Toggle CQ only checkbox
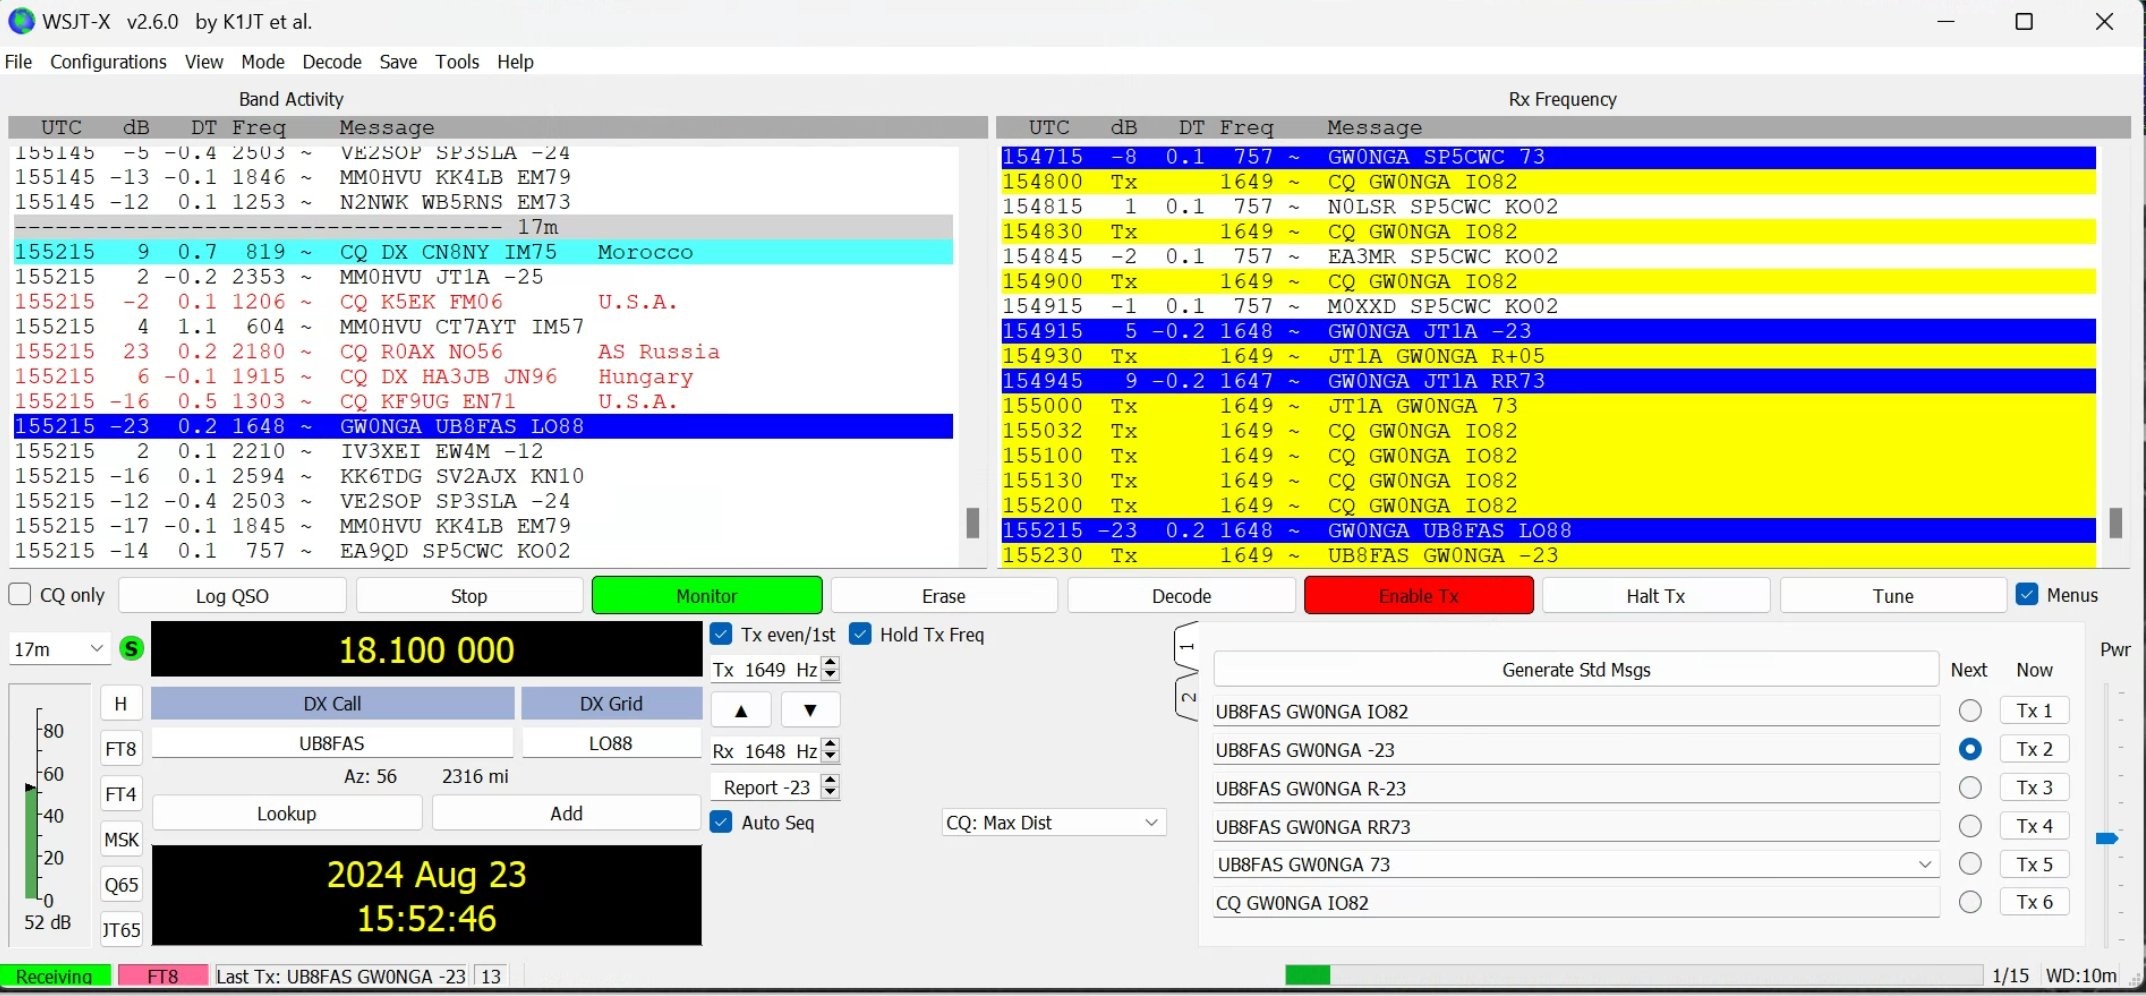Viewport: 2146px width, 996px height. 20,594
